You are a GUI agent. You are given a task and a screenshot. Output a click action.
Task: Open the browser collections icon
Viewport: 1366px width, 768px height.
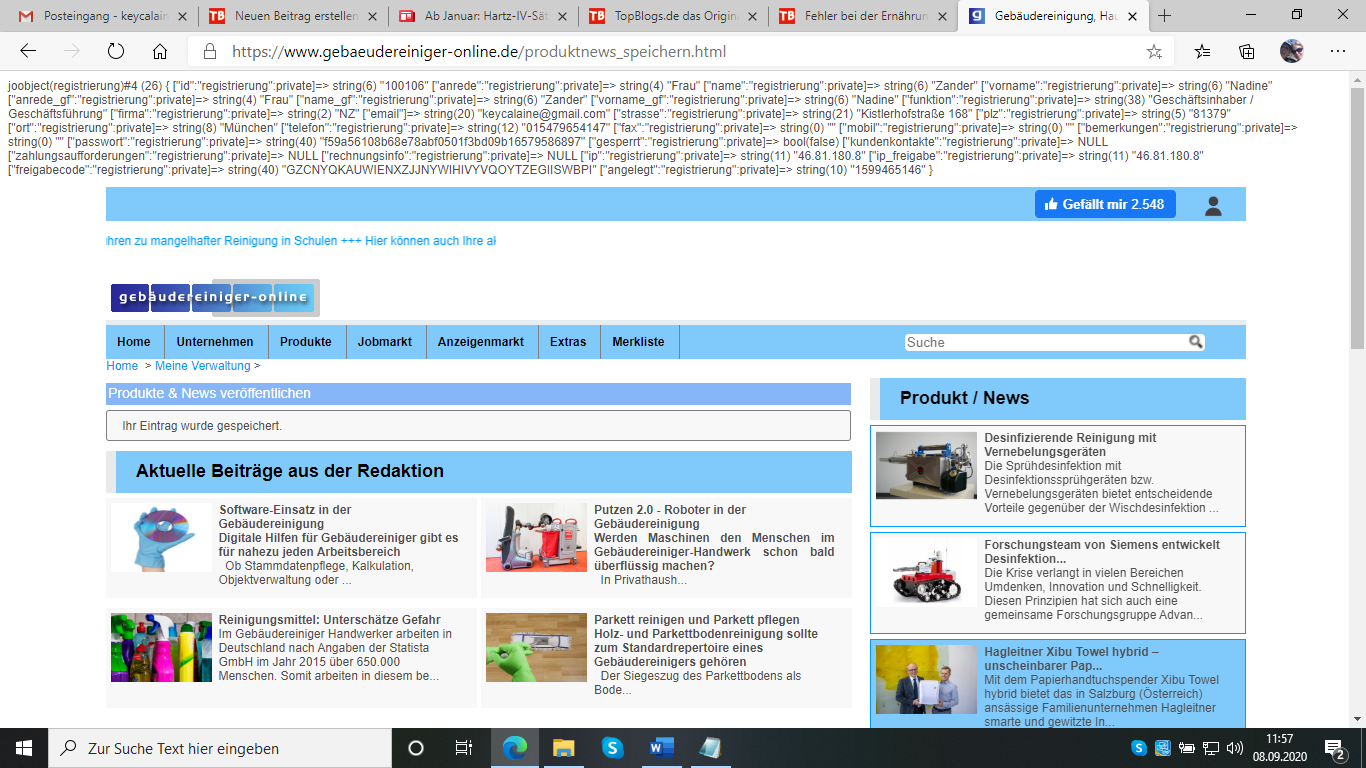(1247, 52)
